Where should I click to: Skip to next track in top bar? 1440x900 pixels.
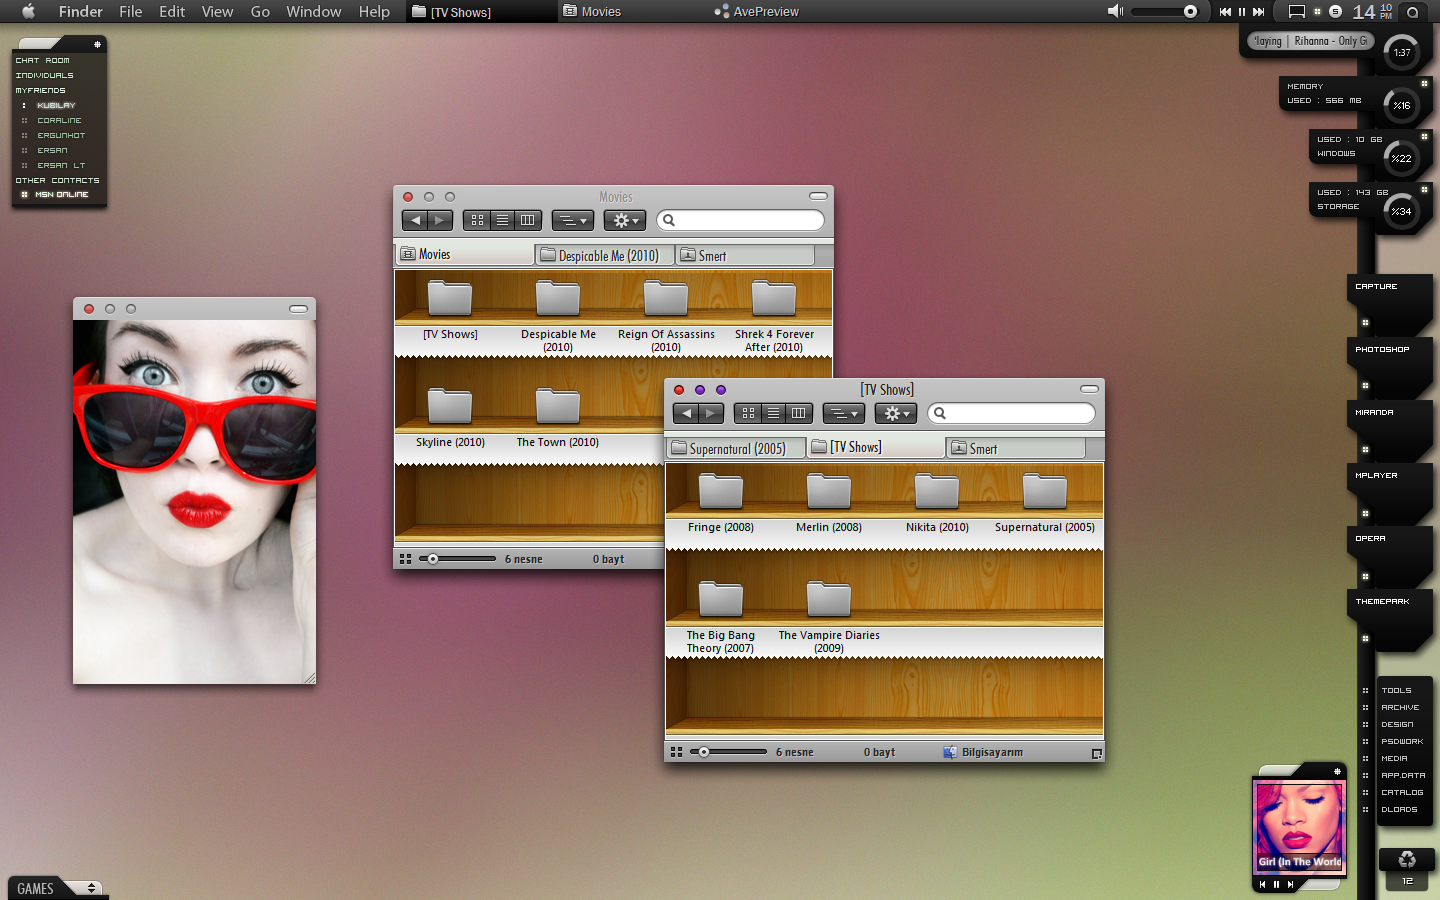(x=1259, y=12)
